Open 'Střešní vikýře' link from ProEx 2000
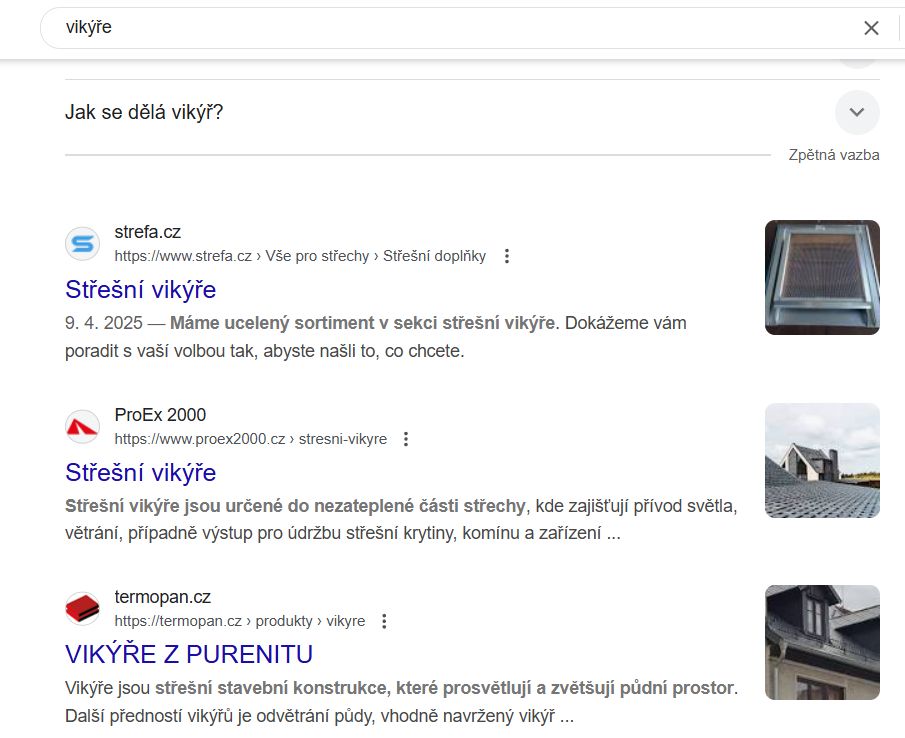 (x=140, y=472)
